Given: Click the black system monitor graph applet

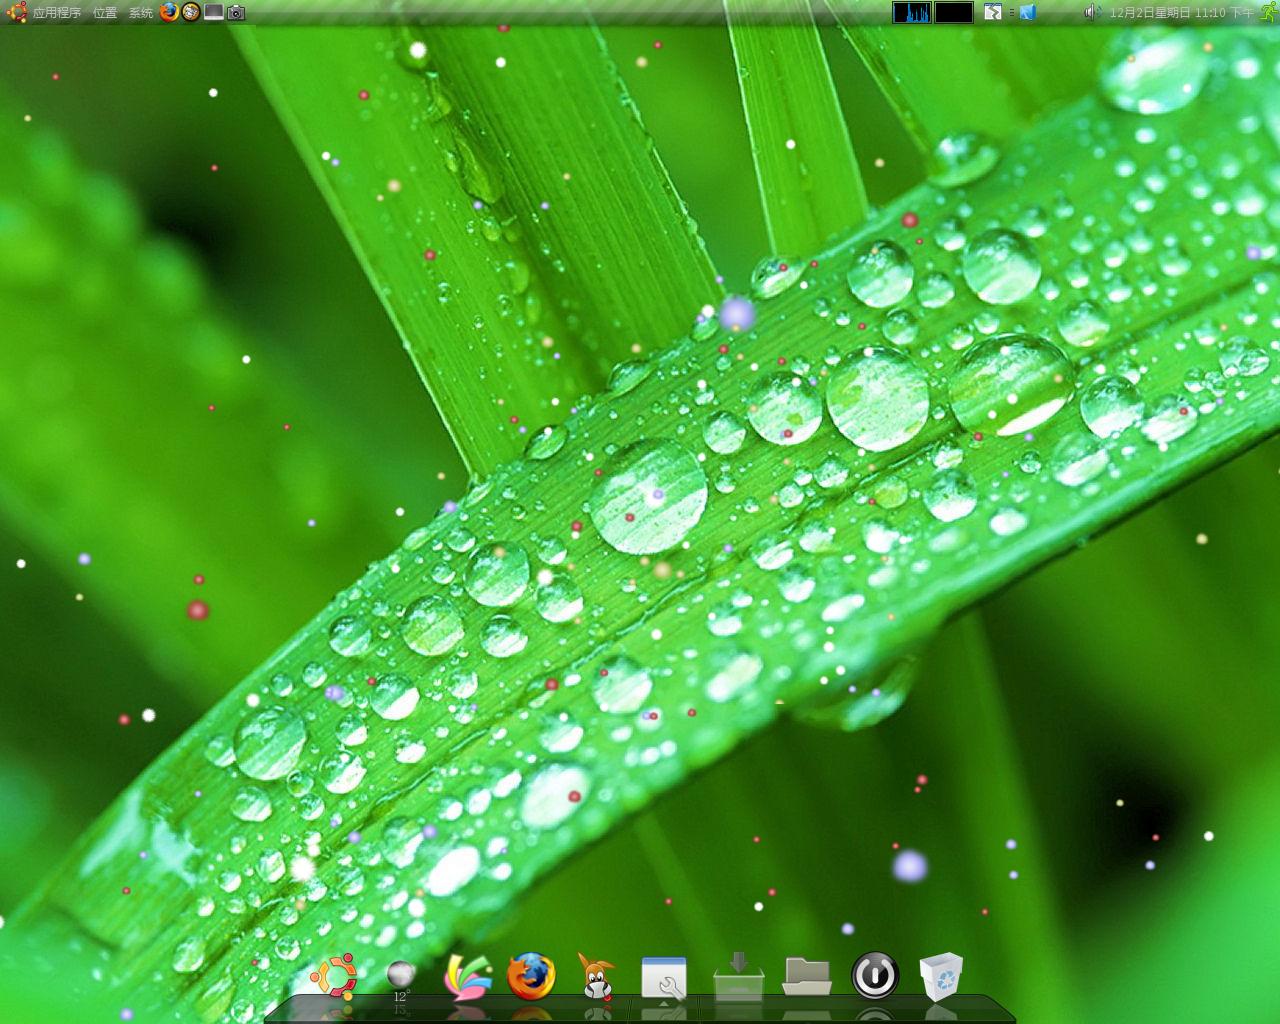Looking at the screenshot, I should (x=954, y=12).
